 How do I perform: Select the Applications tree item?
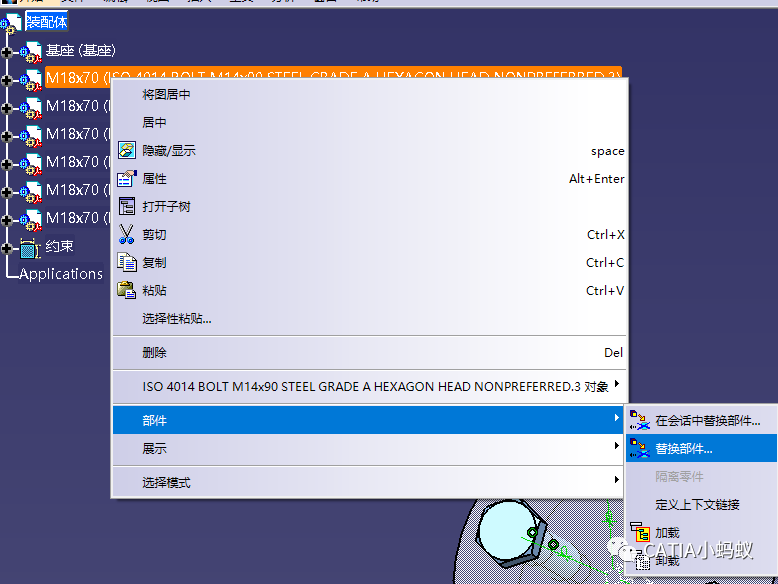(61, 274)
